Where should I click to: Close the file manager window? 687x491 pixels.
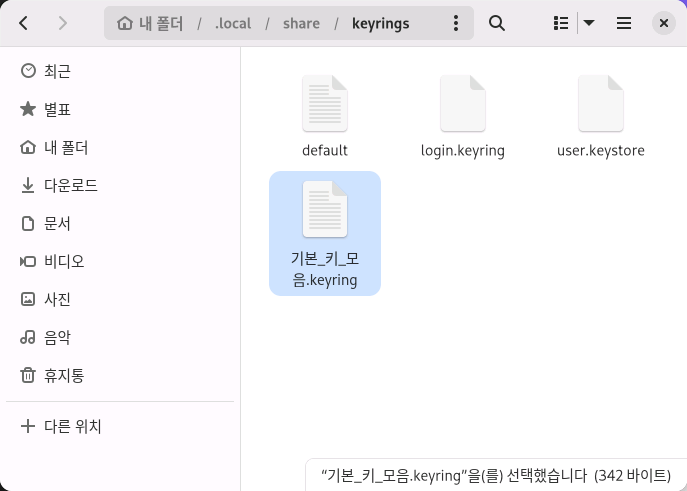tap(664, 23)
